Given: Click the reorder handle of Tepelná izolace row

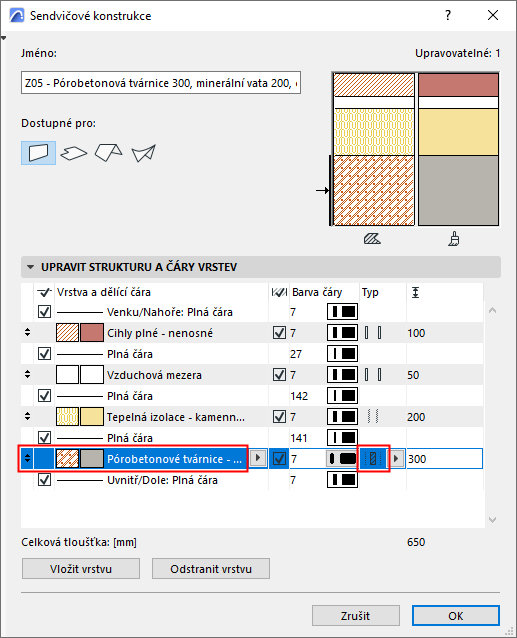Looking at the screenshot, I should 27,416.
